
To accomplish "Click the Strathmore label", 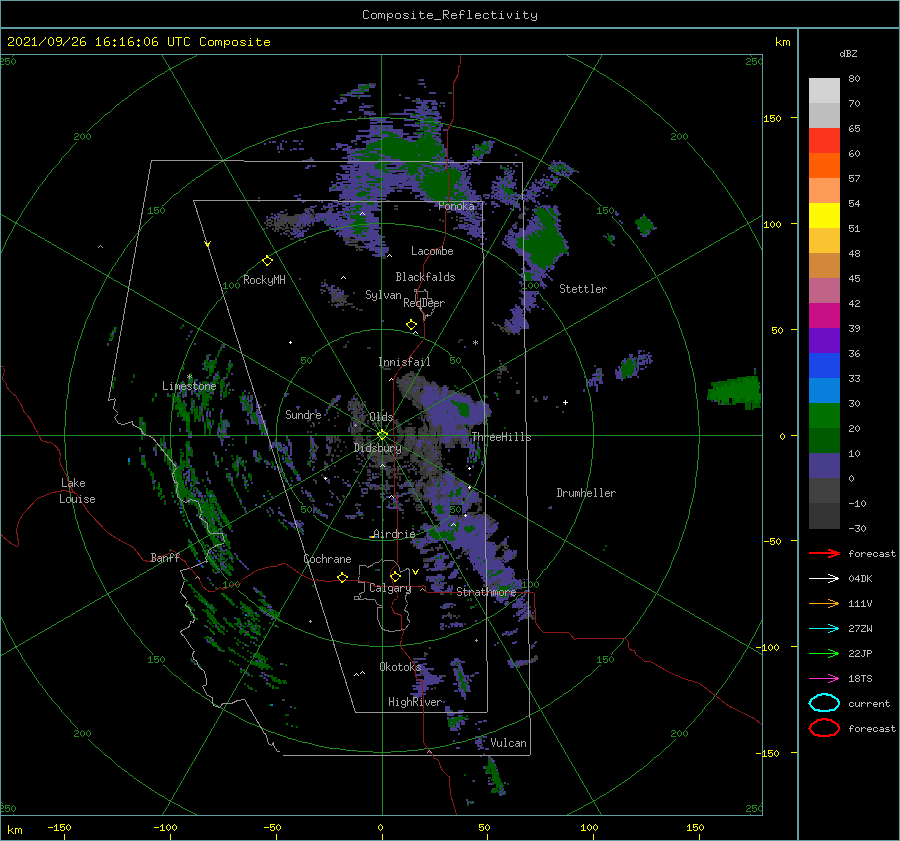I will 486,592.
